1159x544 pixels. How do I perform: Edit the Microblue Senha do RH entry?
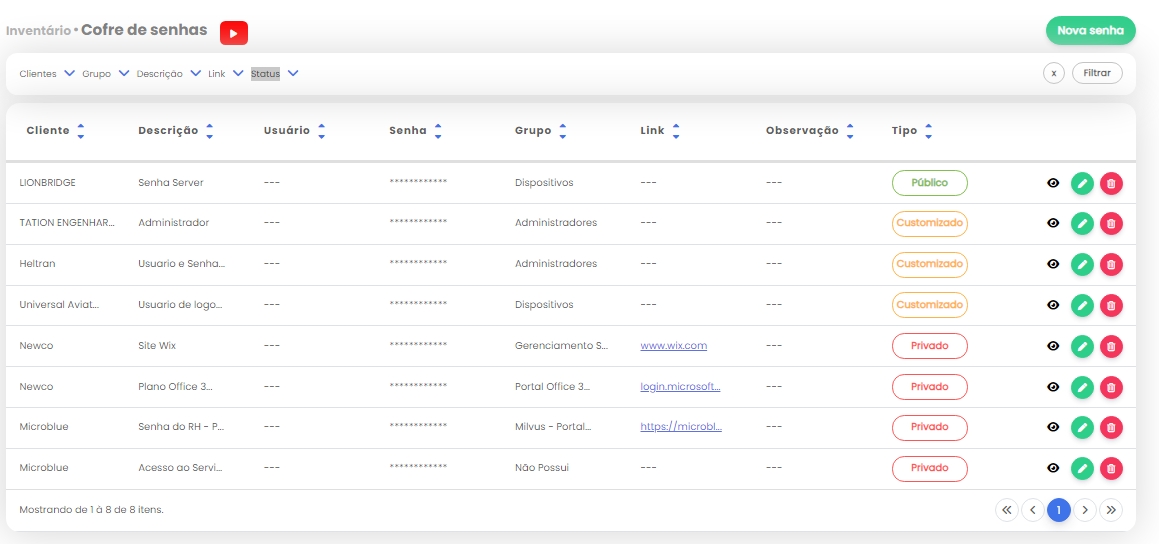pyautogui.click(x=1082, y=427)
